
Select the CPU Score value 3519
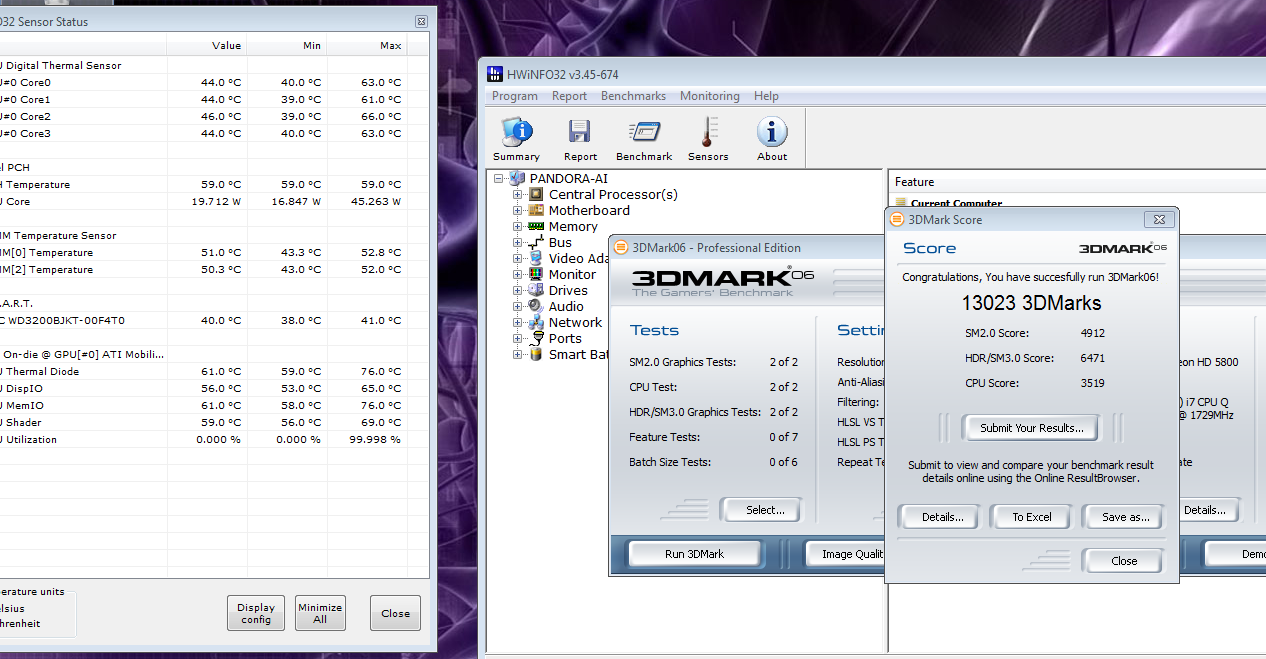click(1092, 383)
